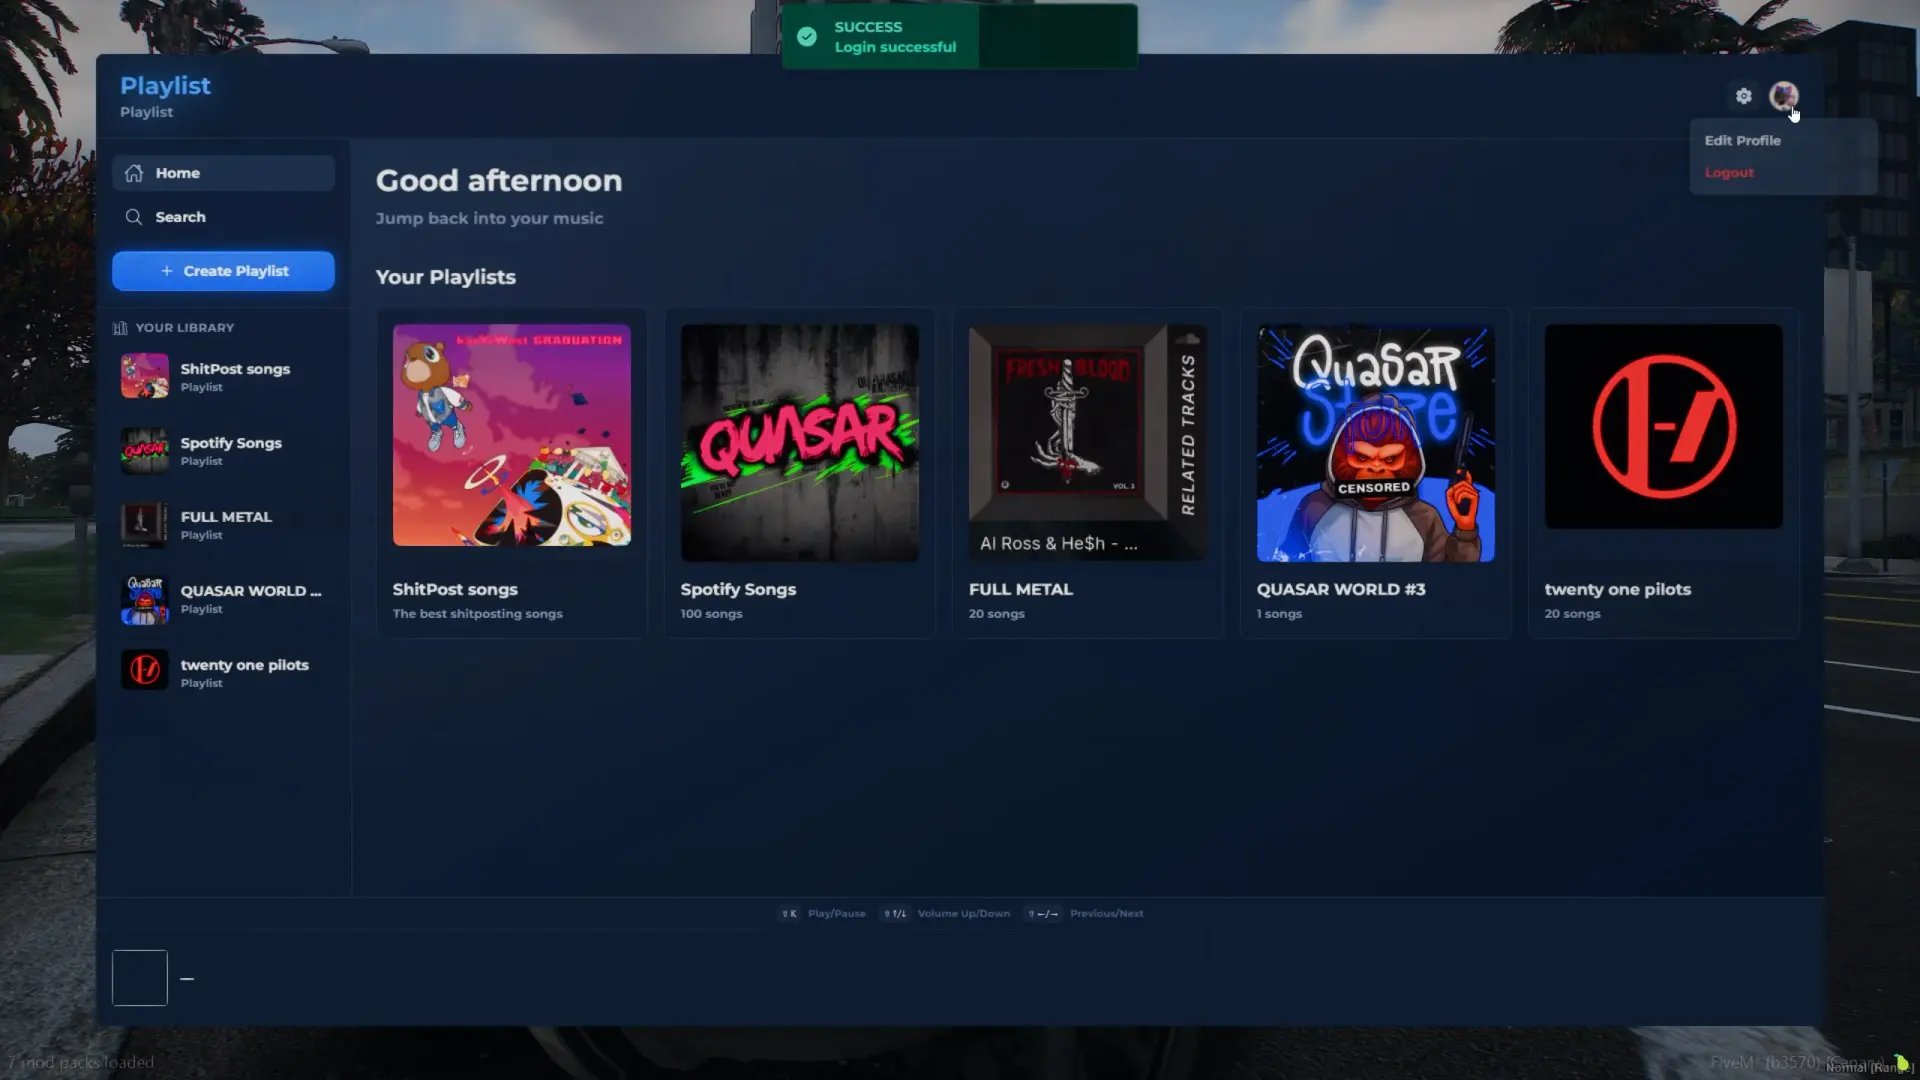Open the Spotify Songs playlist cover
The image size is (1920, 1080).
click(x=800, y=443)
